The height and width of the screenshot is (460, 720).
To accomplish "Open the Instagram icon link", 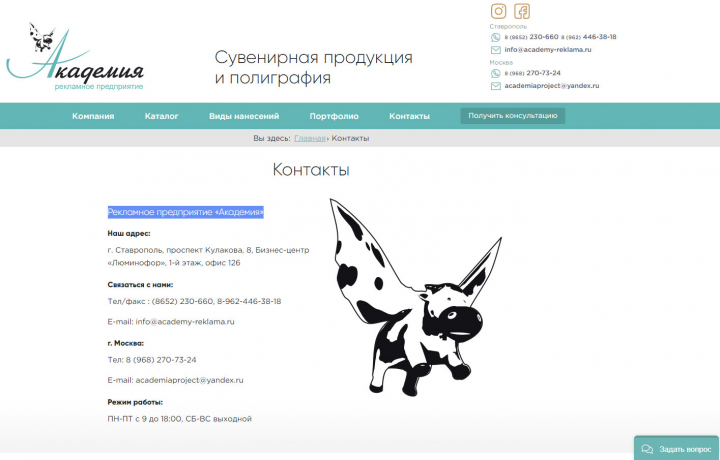I will click(x=498, y=11).
